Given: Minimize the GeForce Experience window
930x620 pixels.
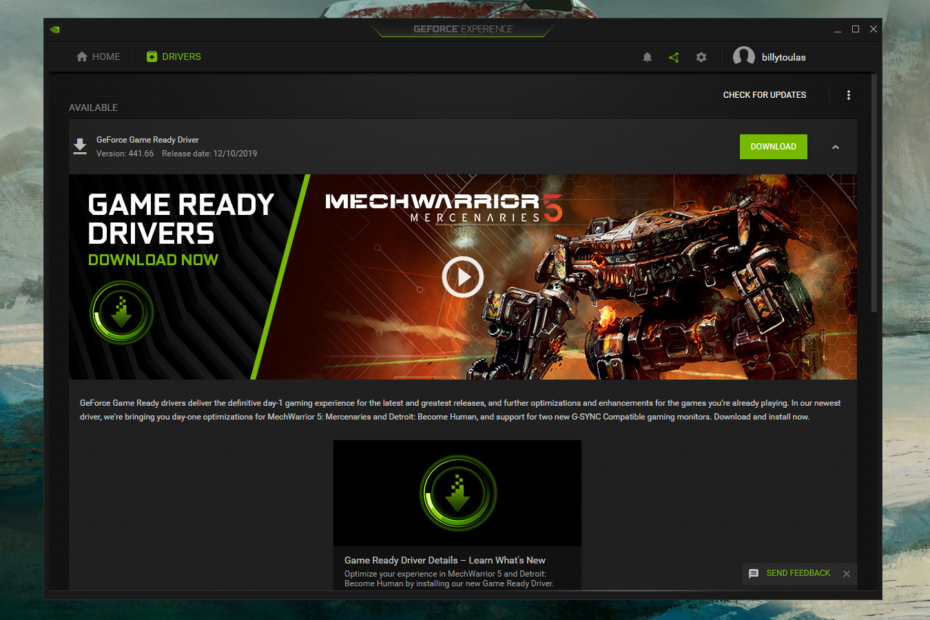Looking at the screenshot, I should tap(837, 30).
